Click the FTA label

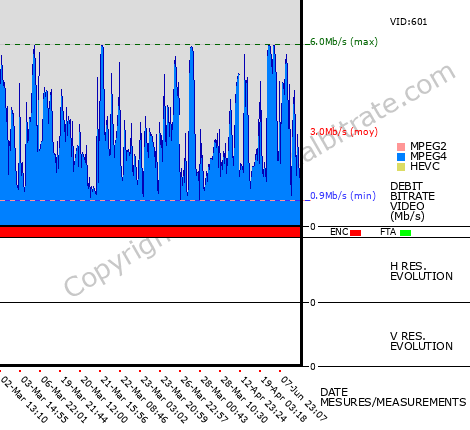pyautogui.click(x=388, y=232)
